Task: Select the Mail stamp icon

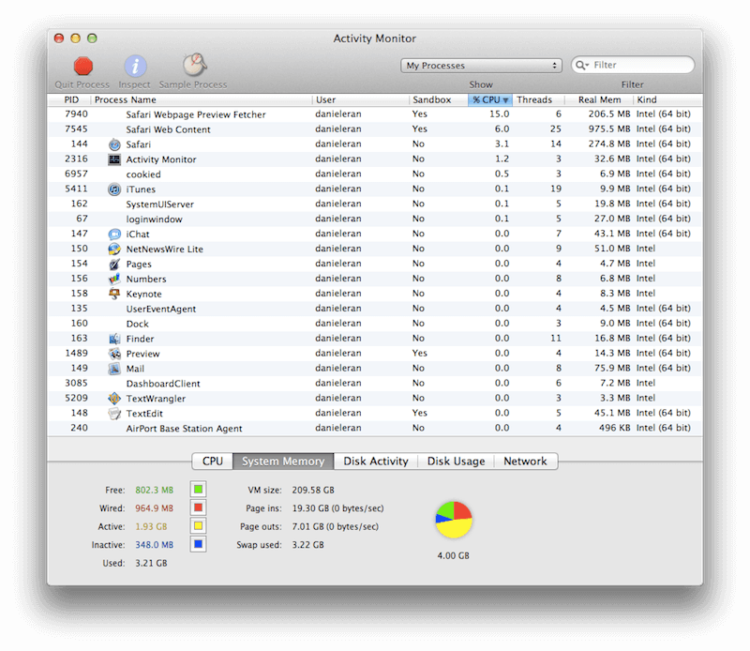Action: click(x=114, y=369)
